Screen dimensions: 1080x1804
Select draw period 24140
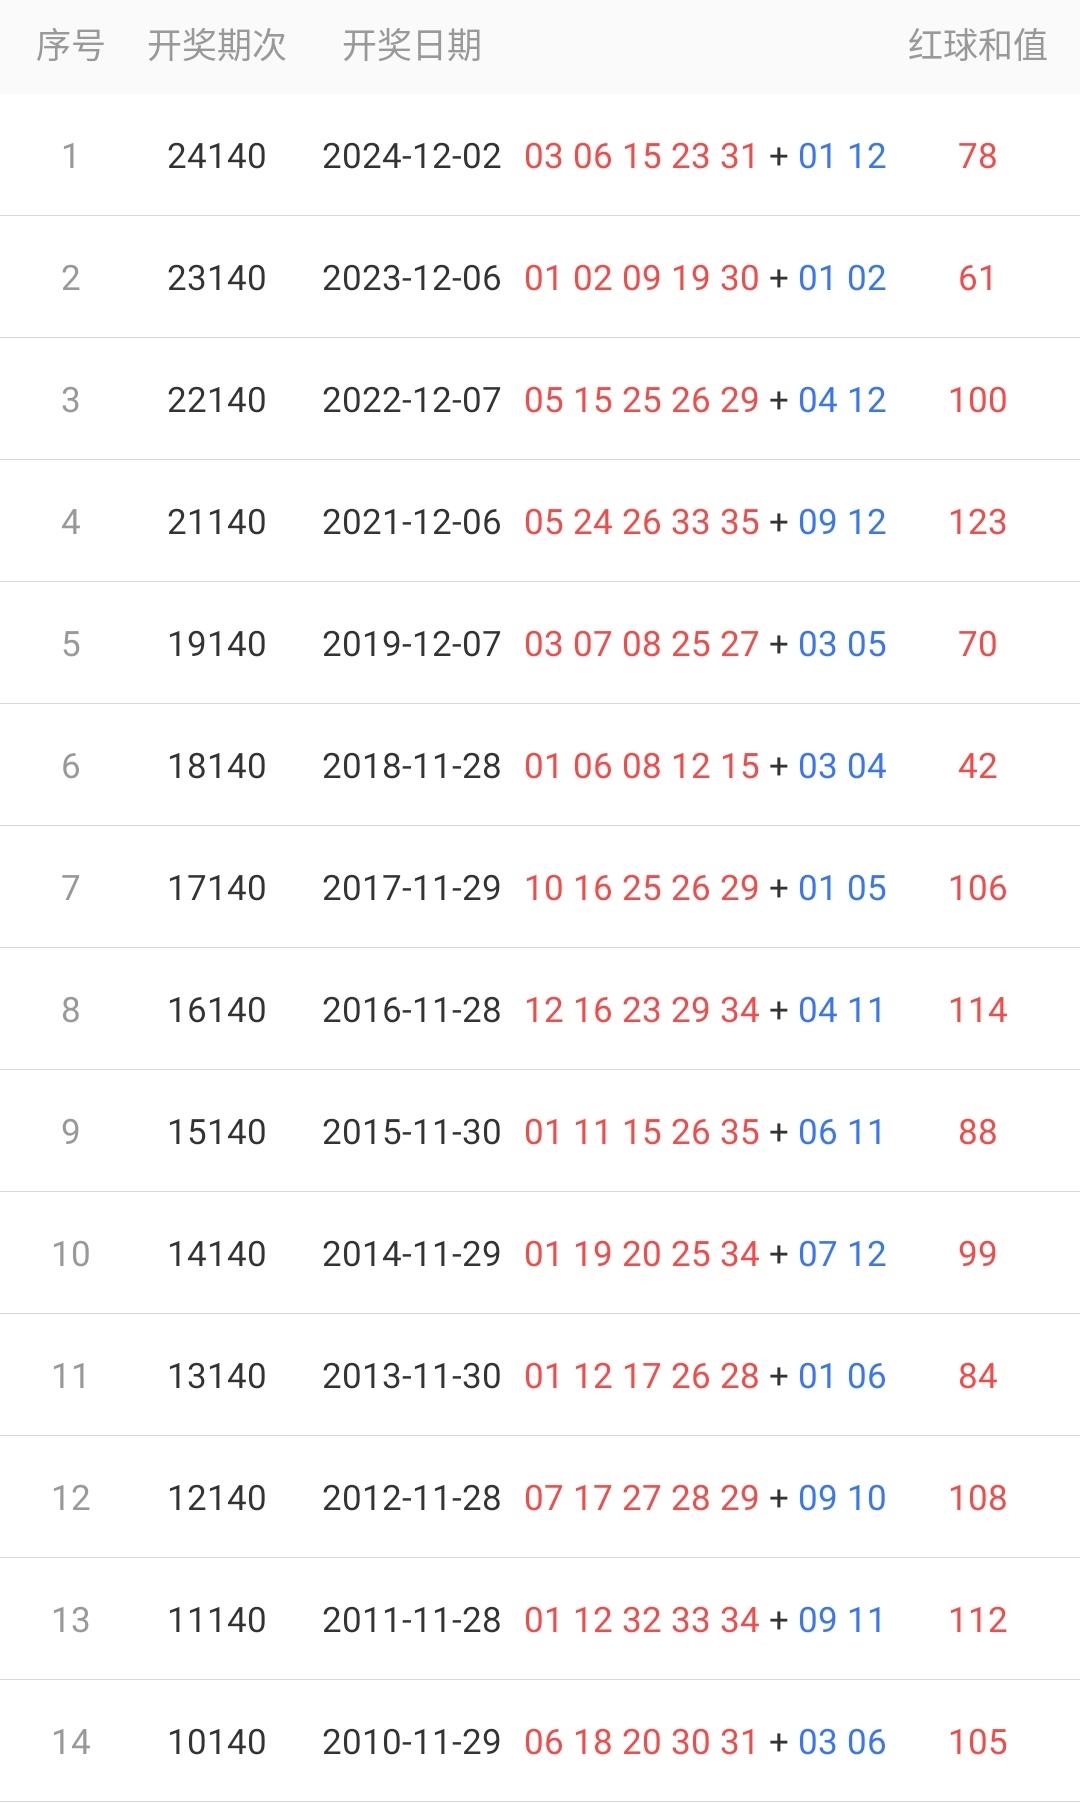click(x=216, y=156)
